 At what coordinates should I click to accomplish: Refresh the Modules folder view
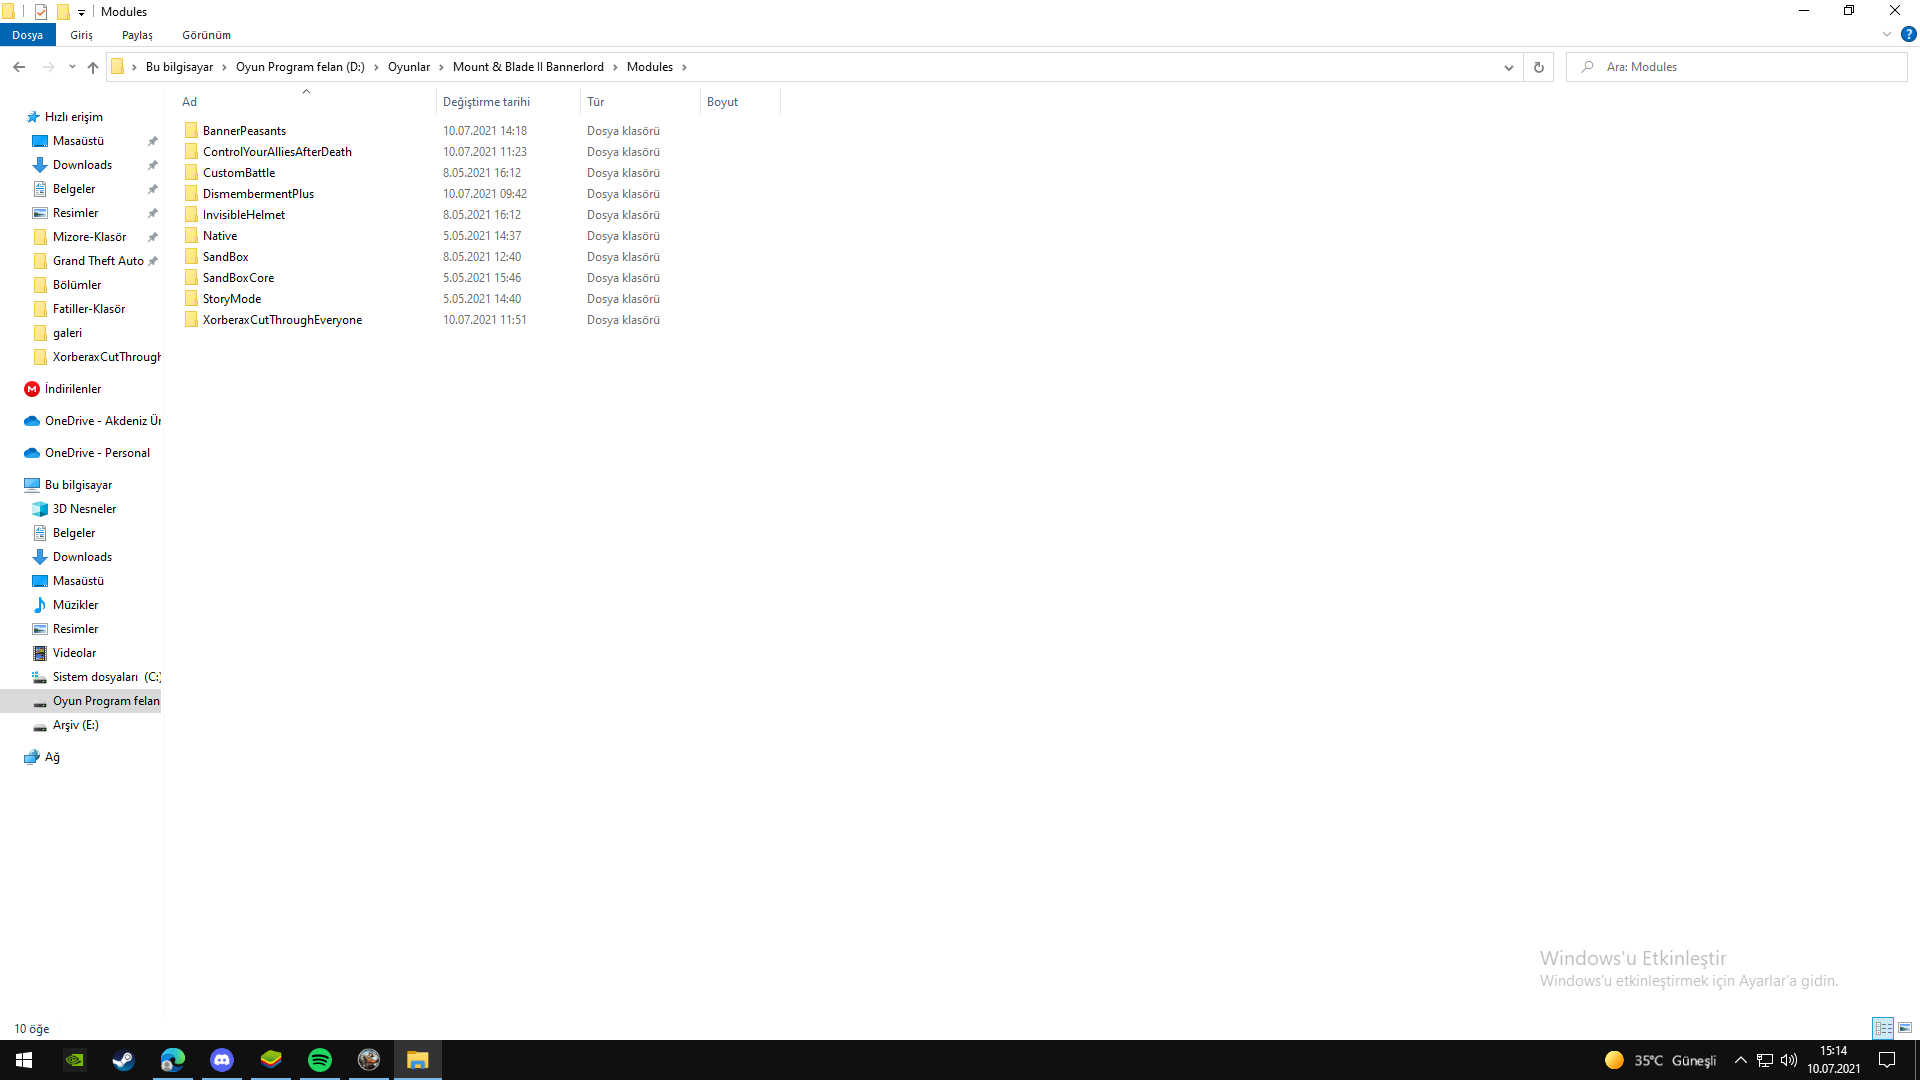pyautogui.click(x=1539, y=67)
